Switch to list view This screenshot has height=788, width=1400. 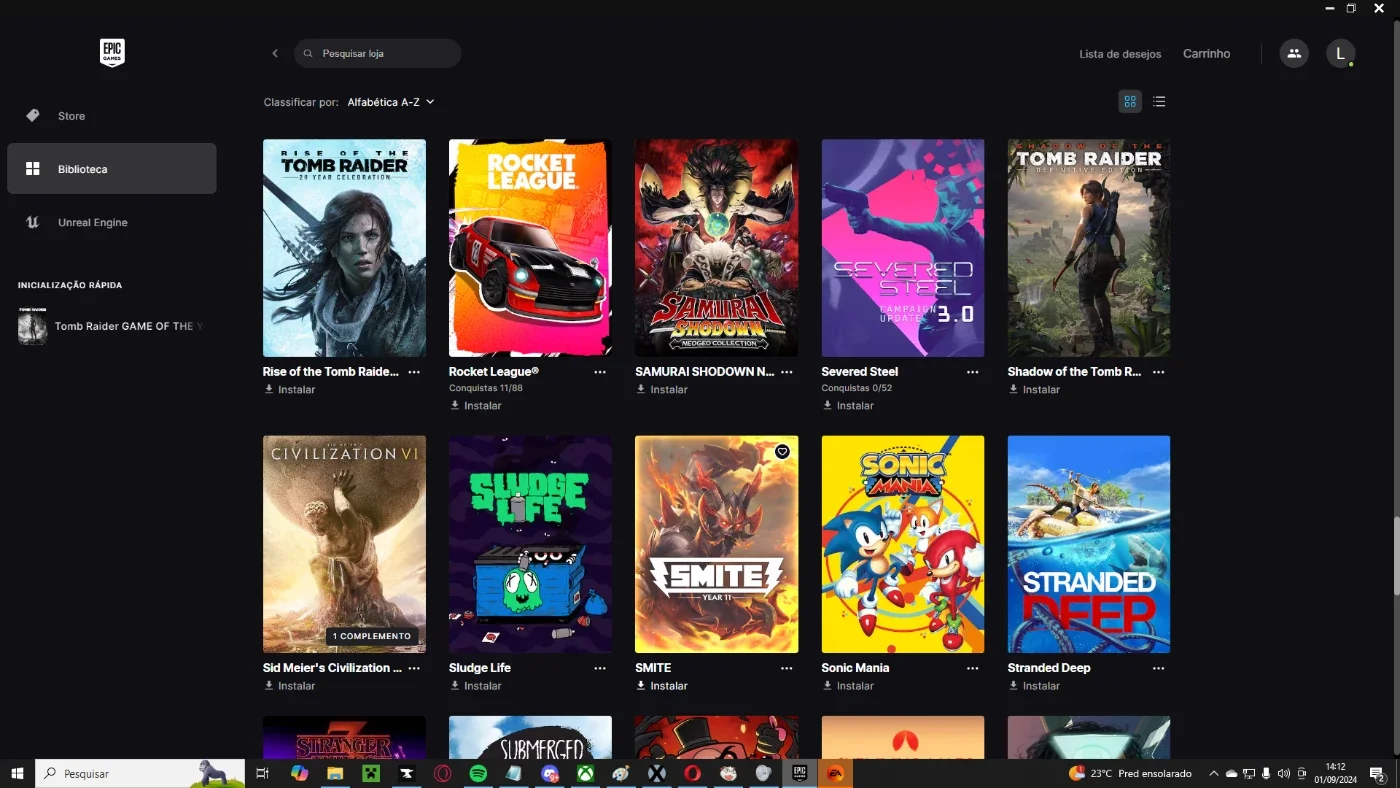click(1159, 101)
